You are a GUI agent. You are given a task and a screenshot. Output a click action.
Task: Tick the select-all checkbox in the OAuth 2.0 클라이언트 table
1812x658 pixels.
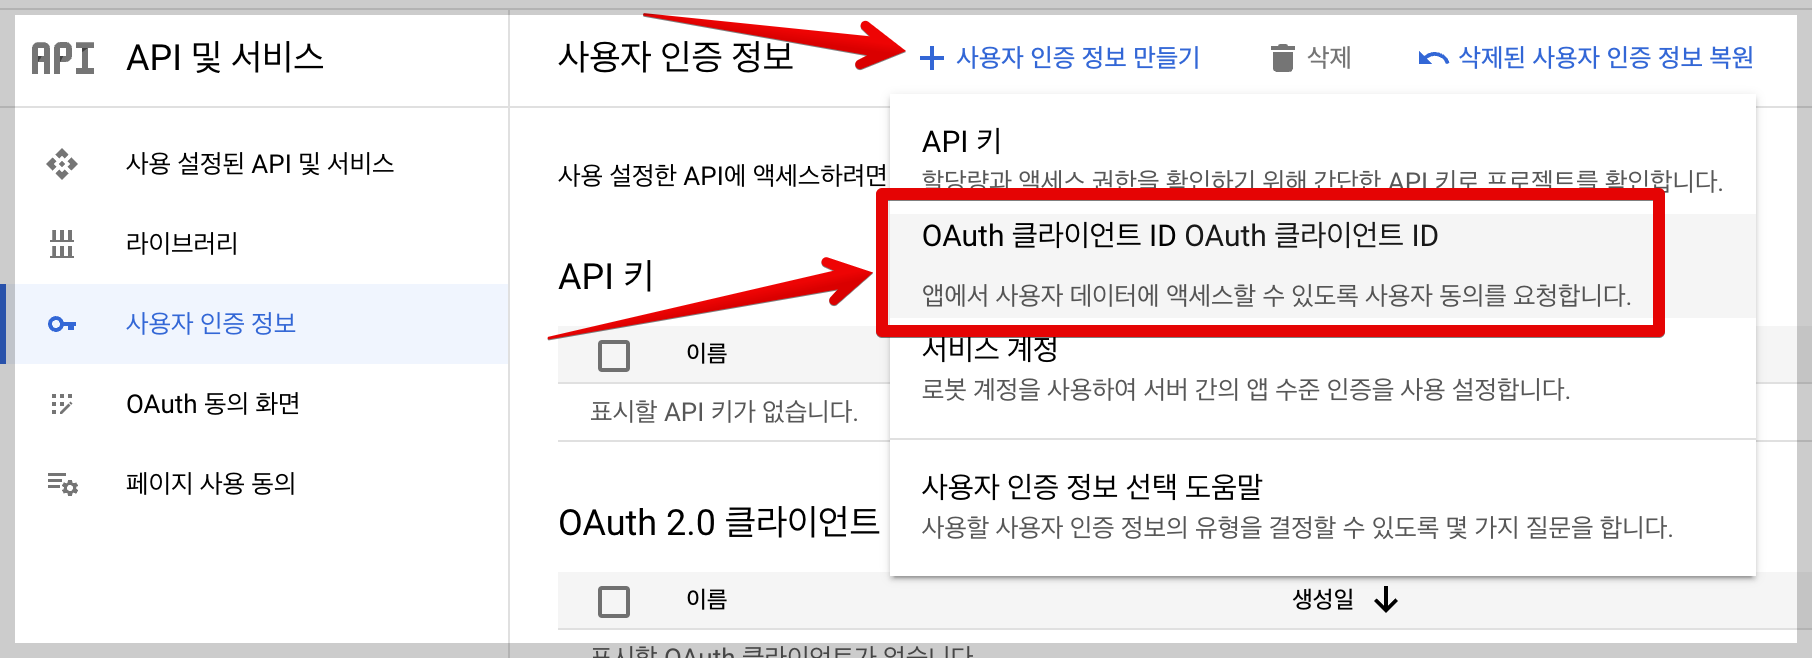pos(614,602)
